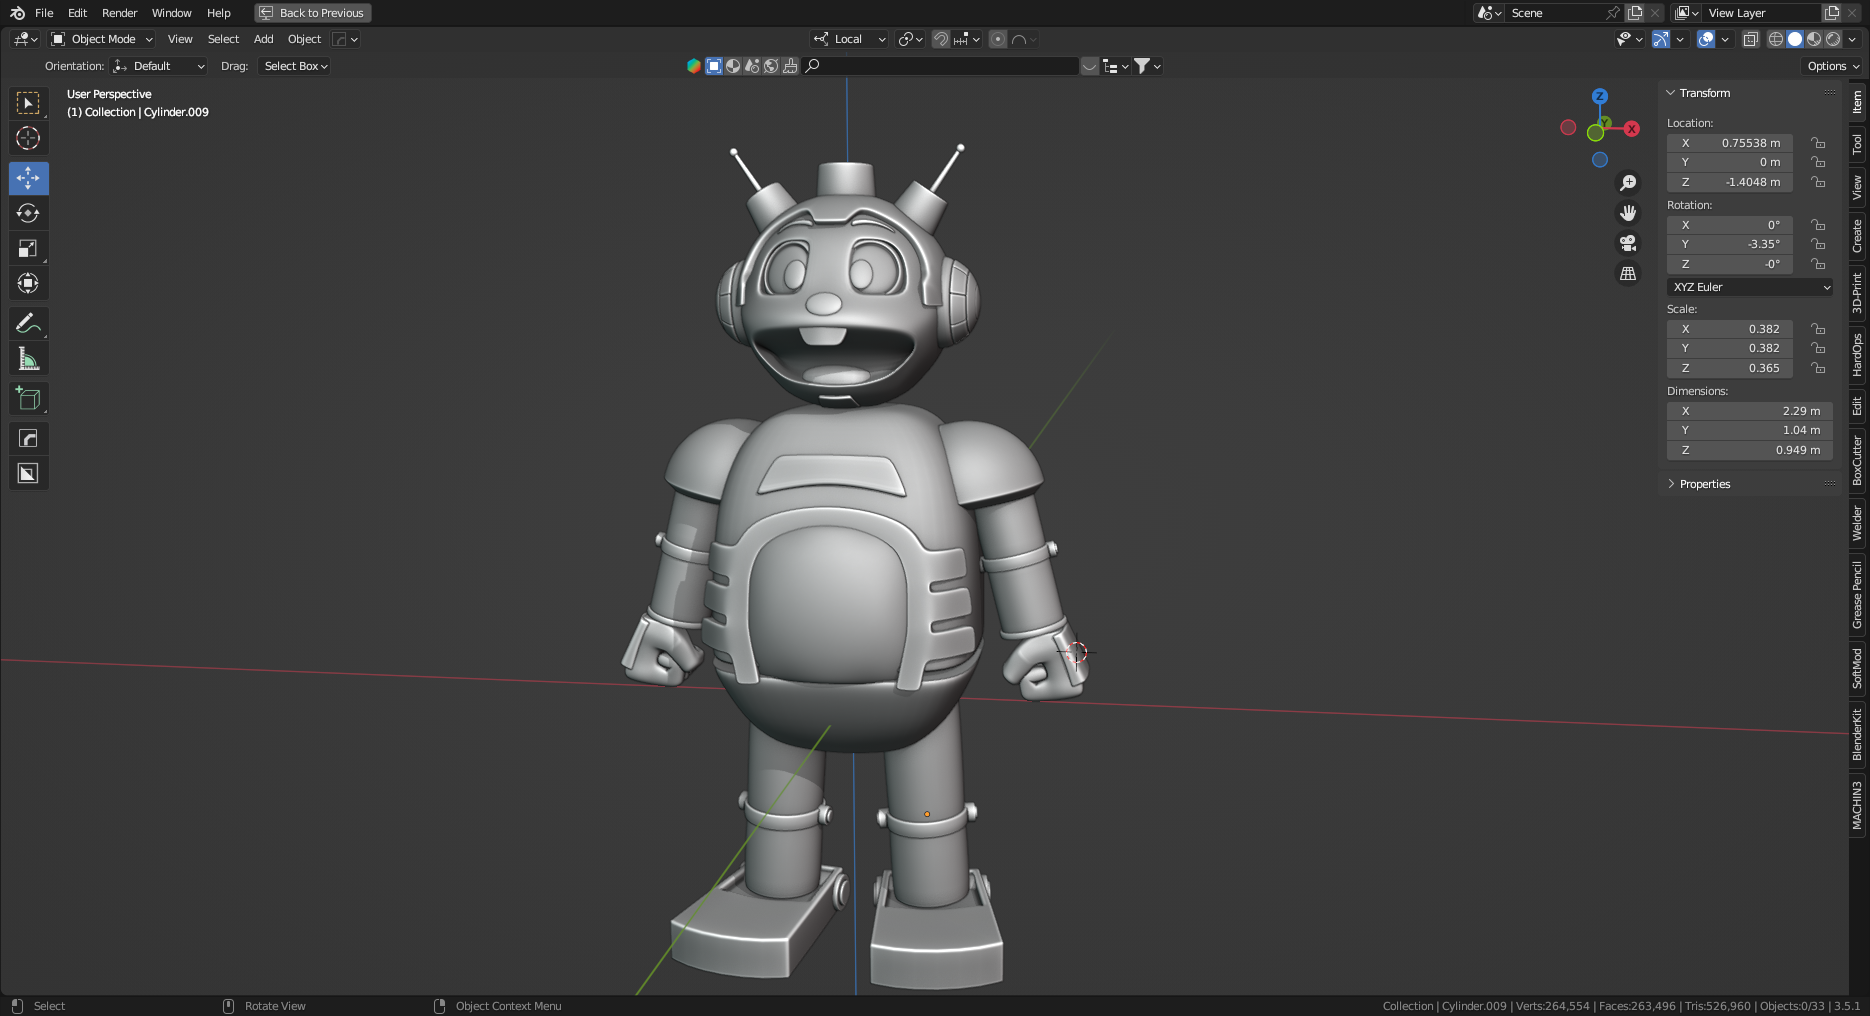
Task: Click the red X axis gizmo
Action: (x=1632, y=129)
